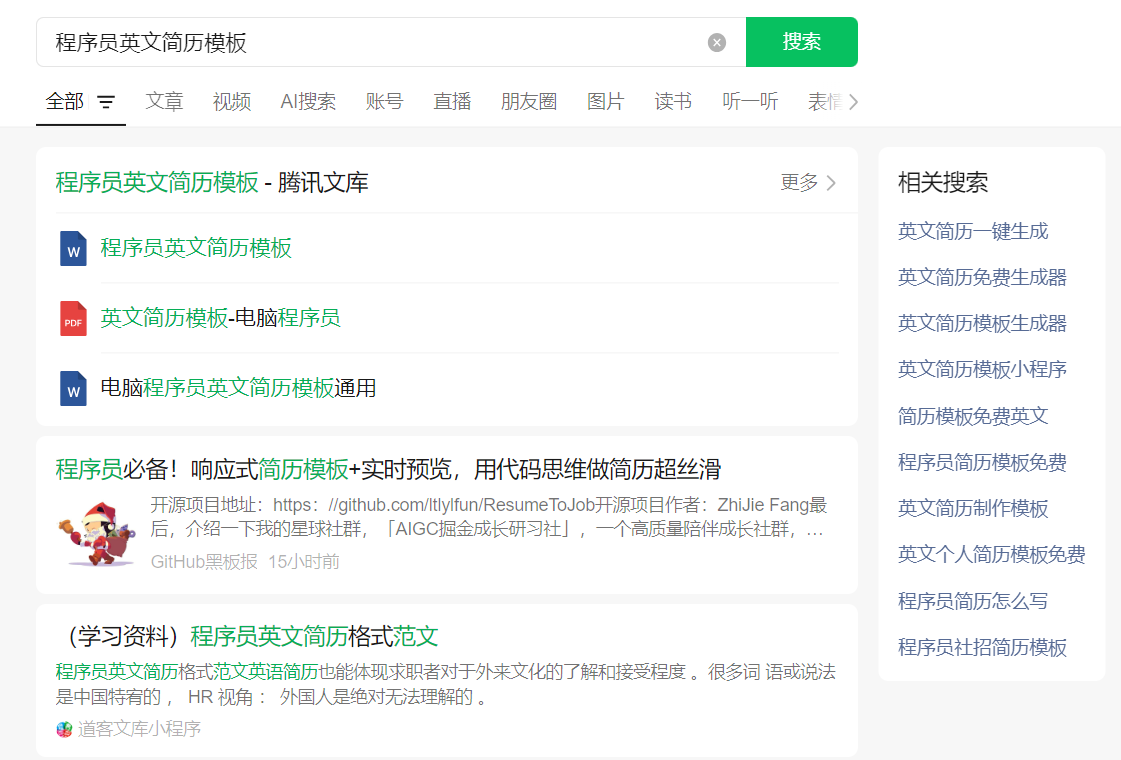
Task: Open the 听一听 tab
Action: pos(750,102)
